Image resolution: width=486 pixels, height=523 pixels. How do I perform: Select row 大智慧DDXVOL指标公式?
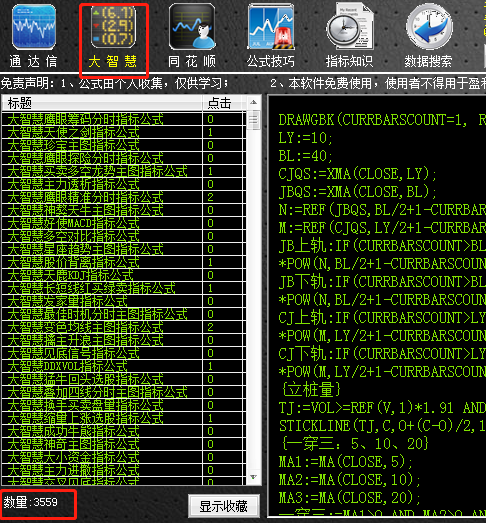click(x=123, y=366)
